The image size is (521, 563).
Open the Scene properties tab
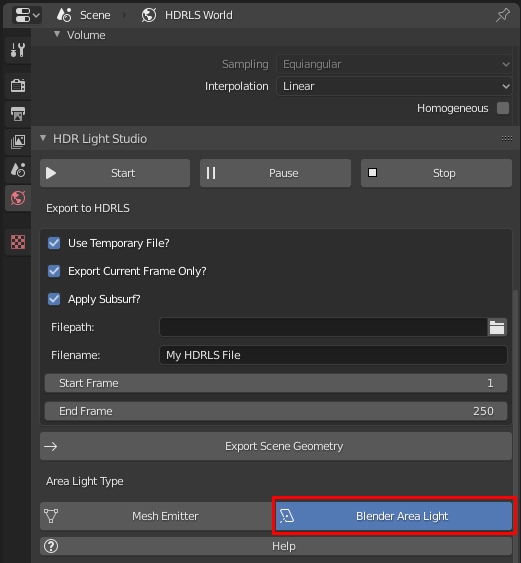click(x=18, y=170)
